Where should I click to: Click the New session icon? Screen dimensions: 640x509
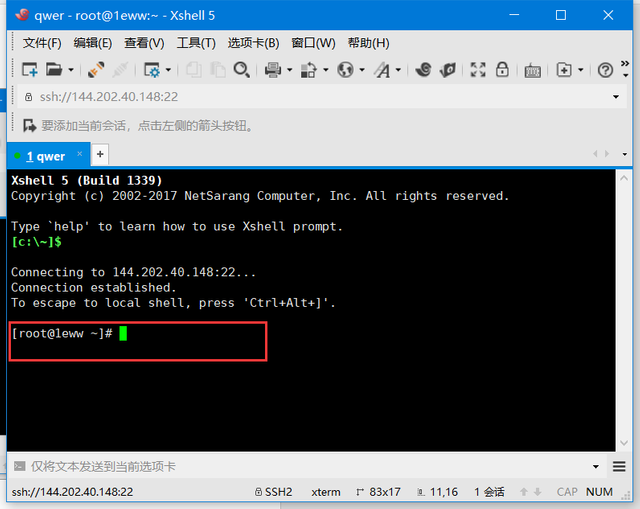pyautogui.click(x=29, y=70)
